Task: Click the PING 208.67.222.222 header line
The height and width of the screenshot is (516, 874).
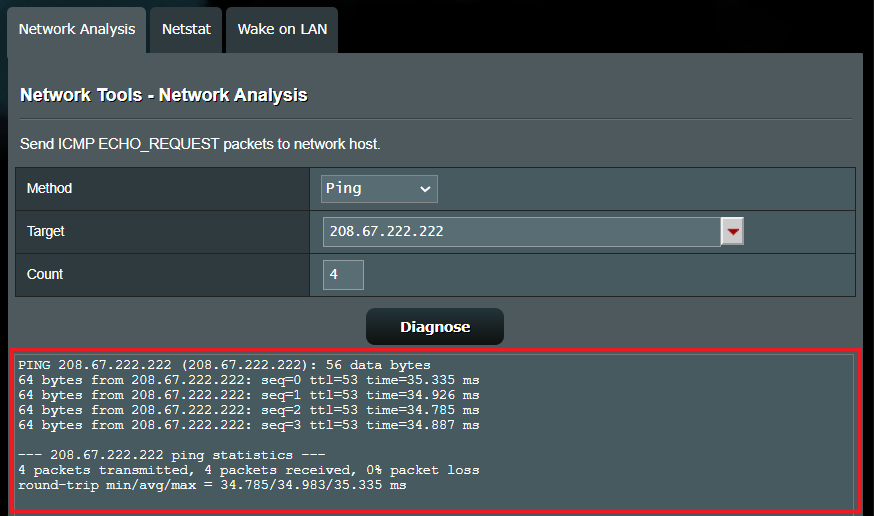Action: click(224, 365)
